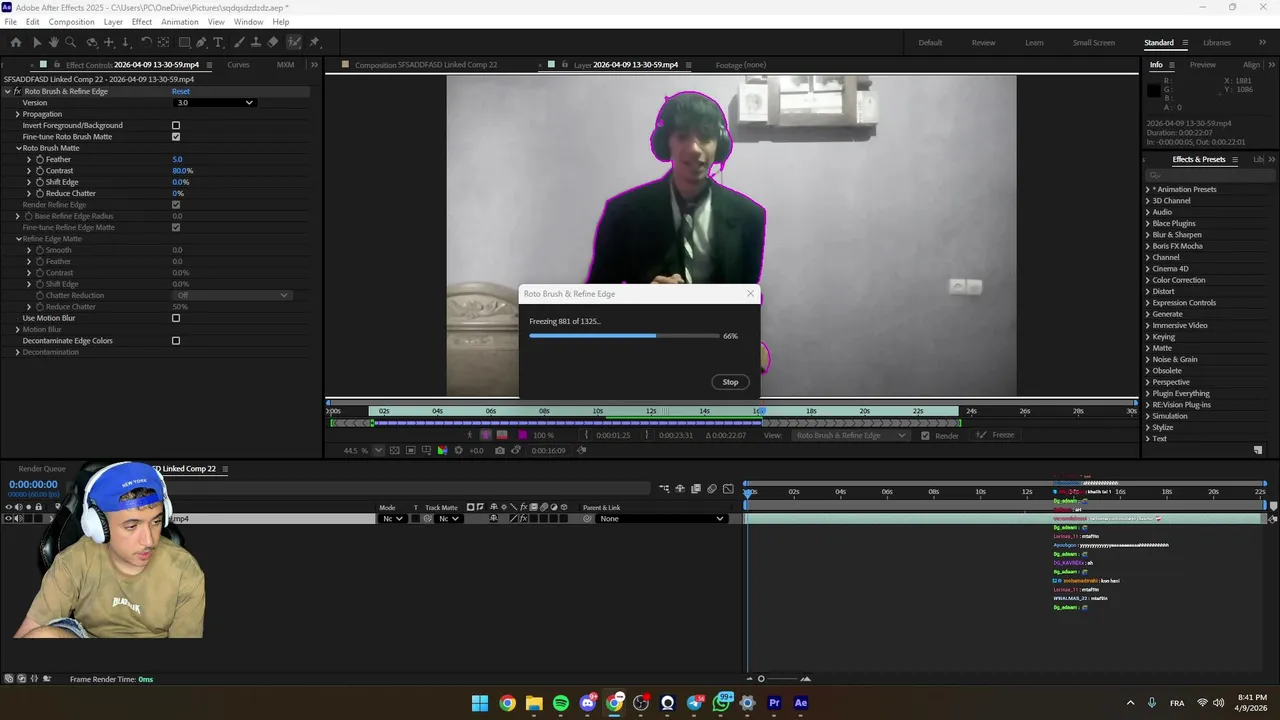1280x720 pixels.
Task: Open the Windows Start menu
Action: pyautogui.click(x=480, y=703)
